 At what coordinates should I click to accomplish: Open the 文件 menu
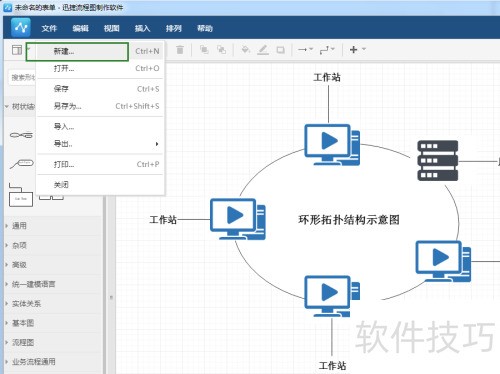(49, 28)
